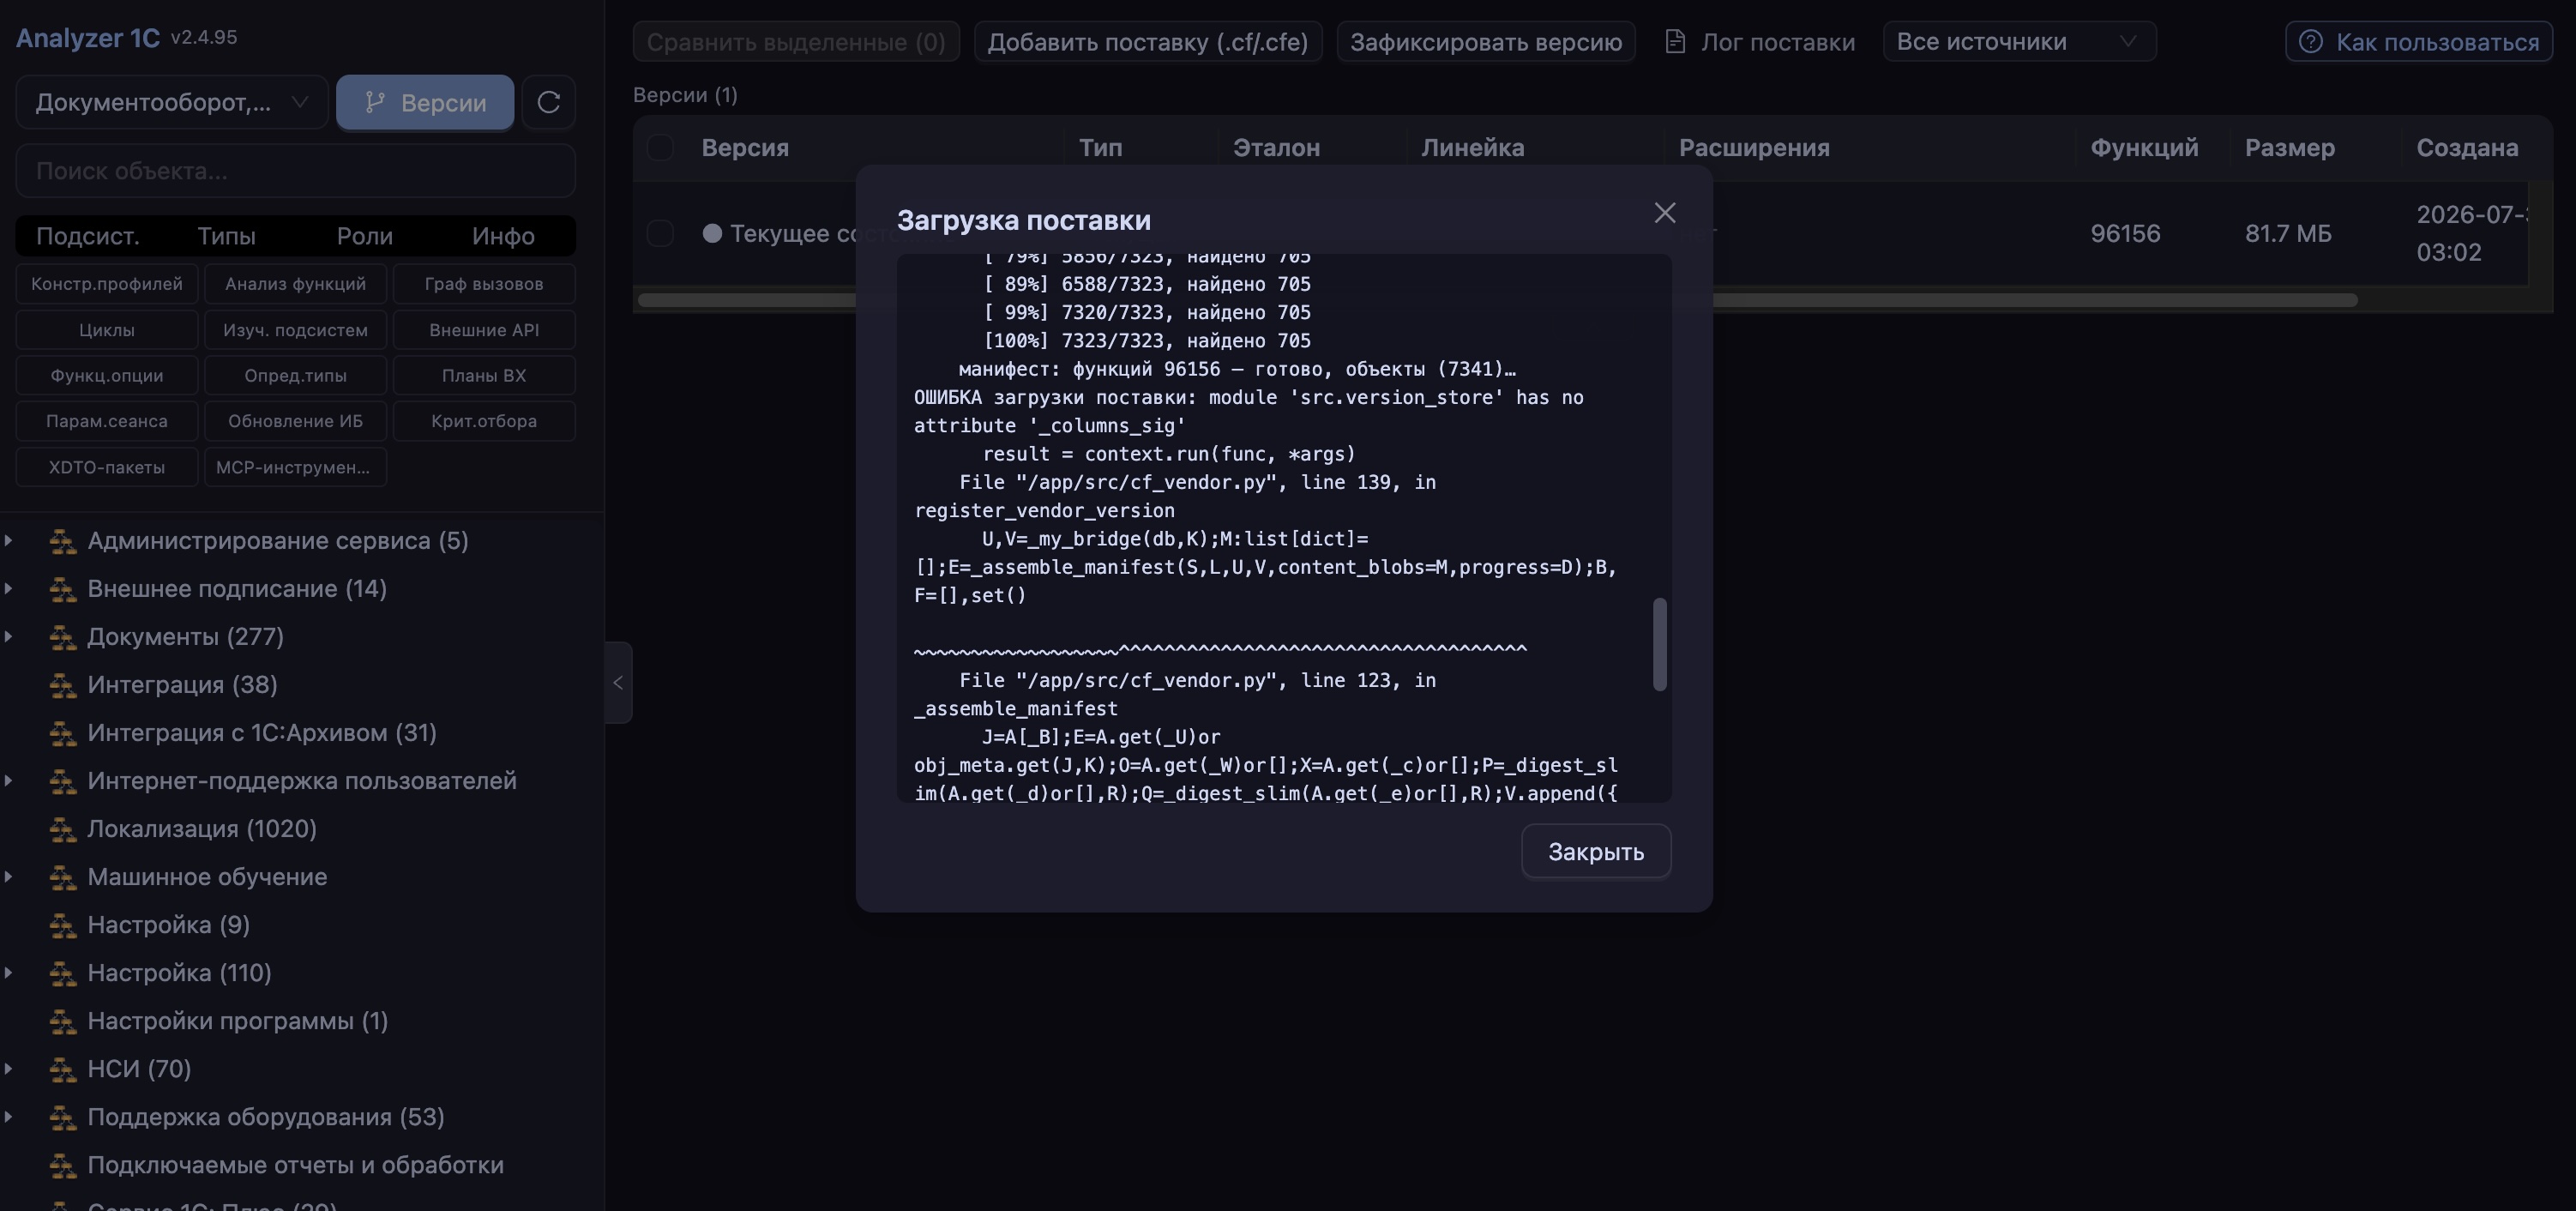Switch to the Типы tab
The image size is (2576, 1211).
point(226,236)
